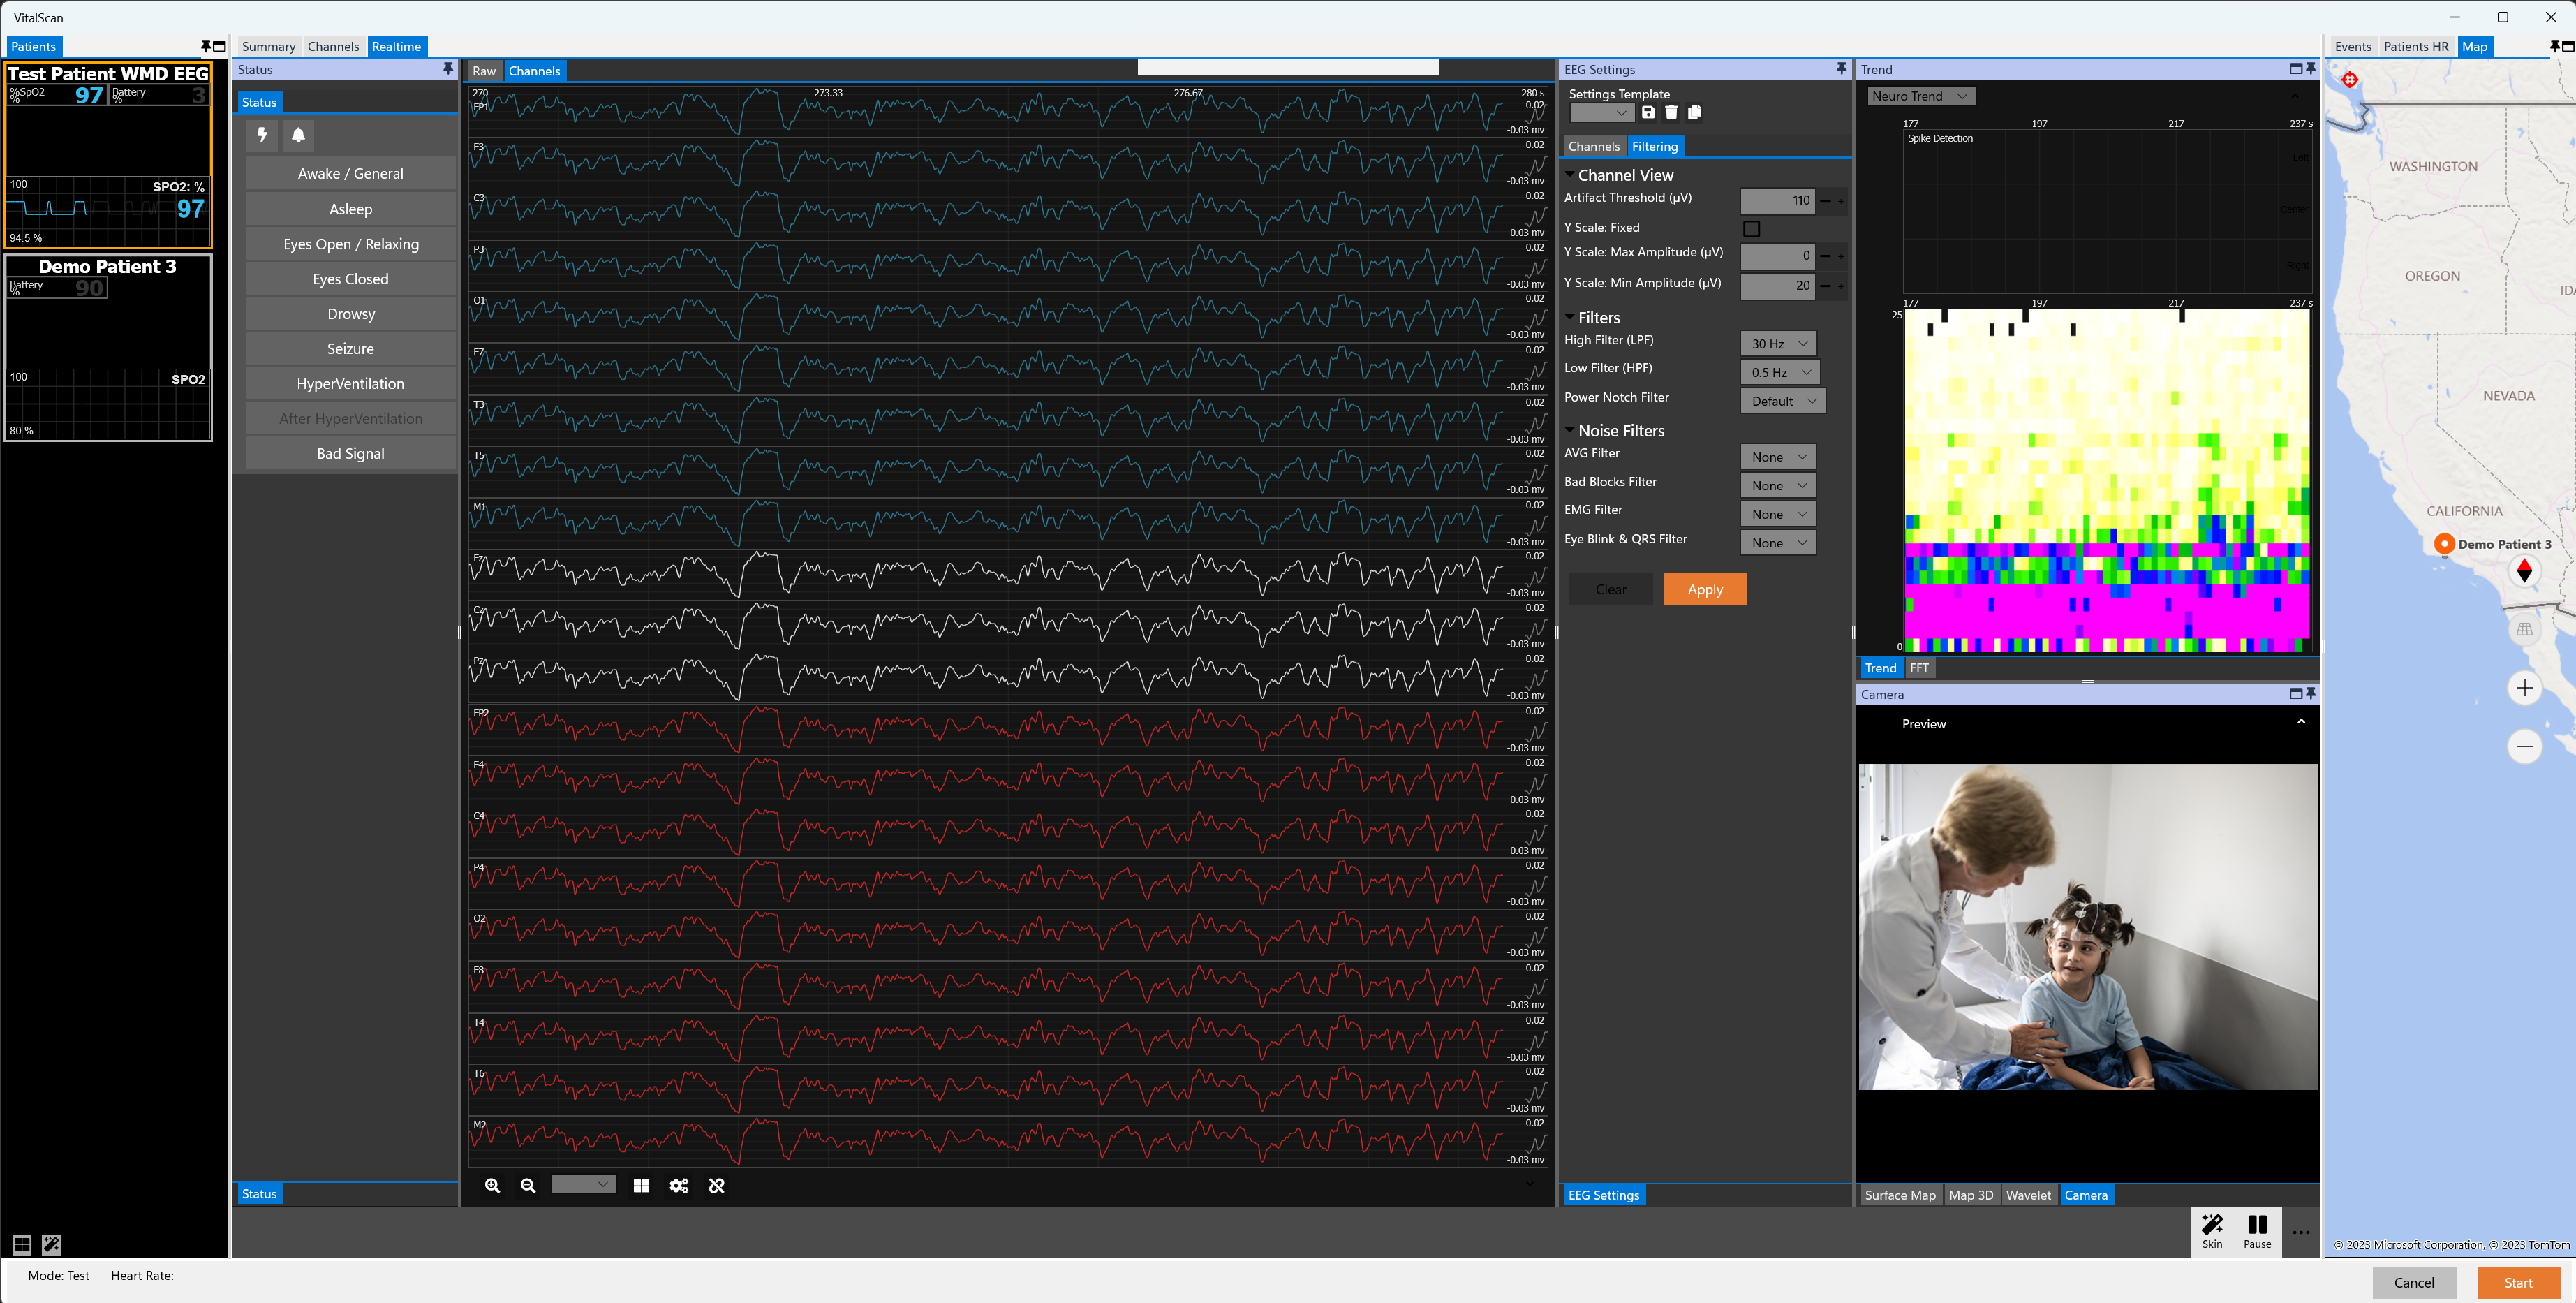Click the lightning bolt status icon
2576x1303 pixels.
point(262,135)
